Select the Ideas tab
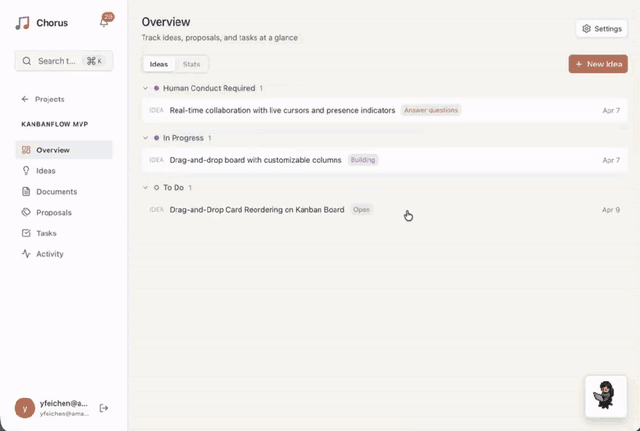640x431 pixels. 159,64
